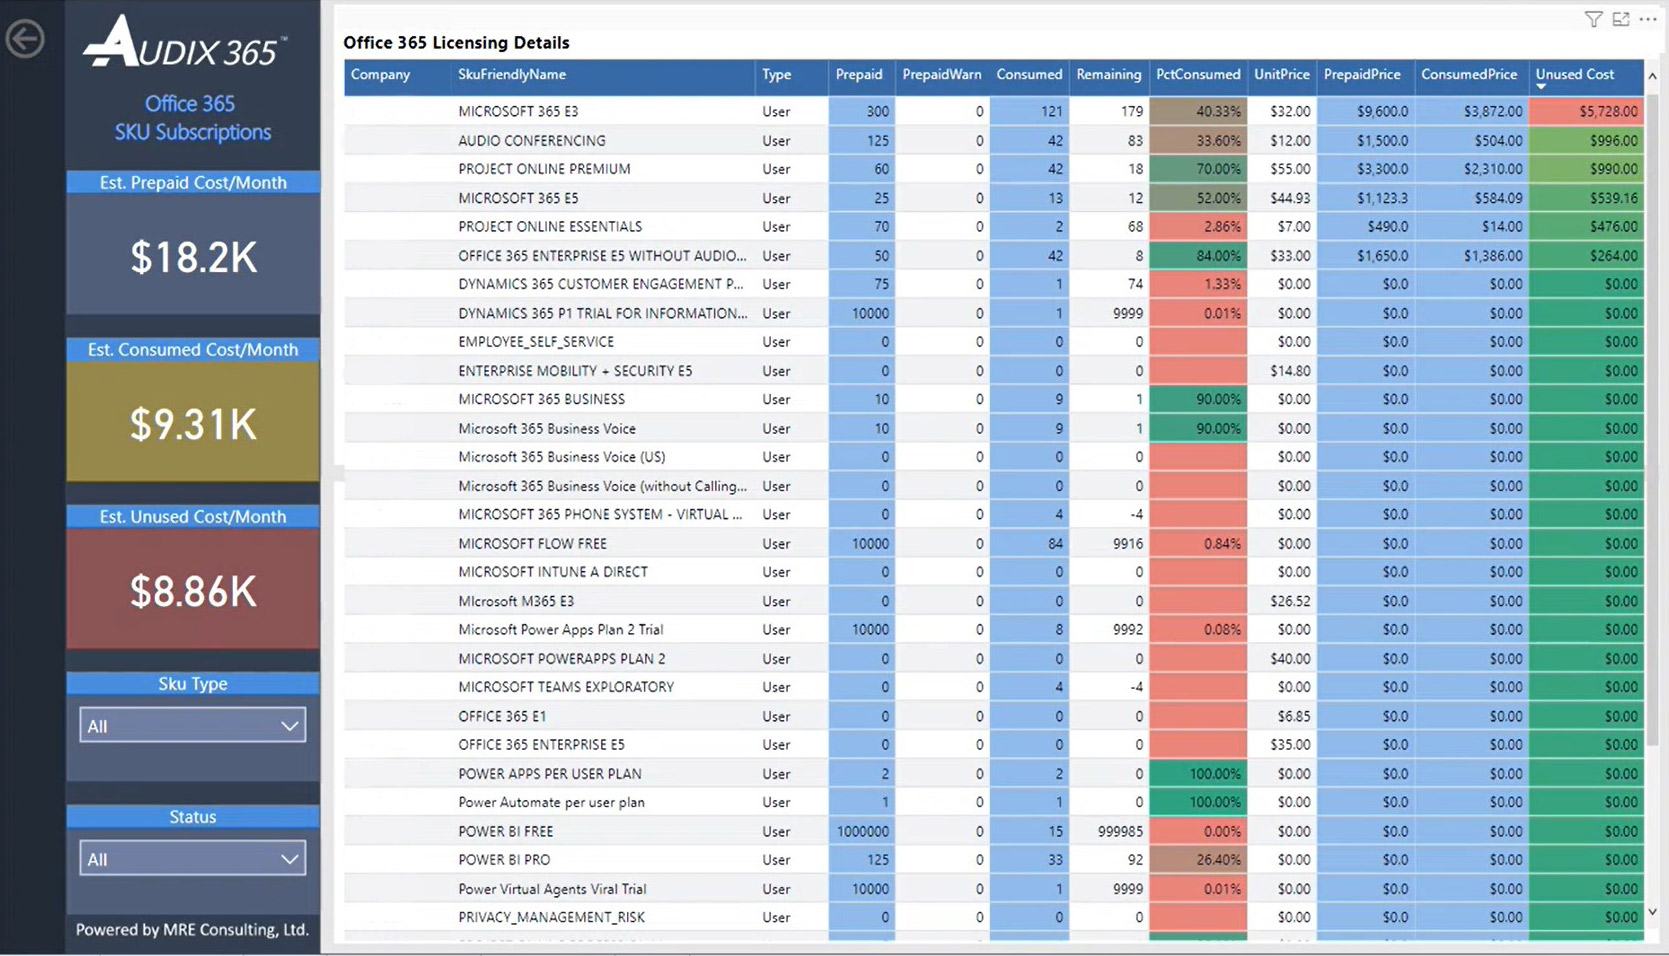Sort by the Type column header

[777, 75]
